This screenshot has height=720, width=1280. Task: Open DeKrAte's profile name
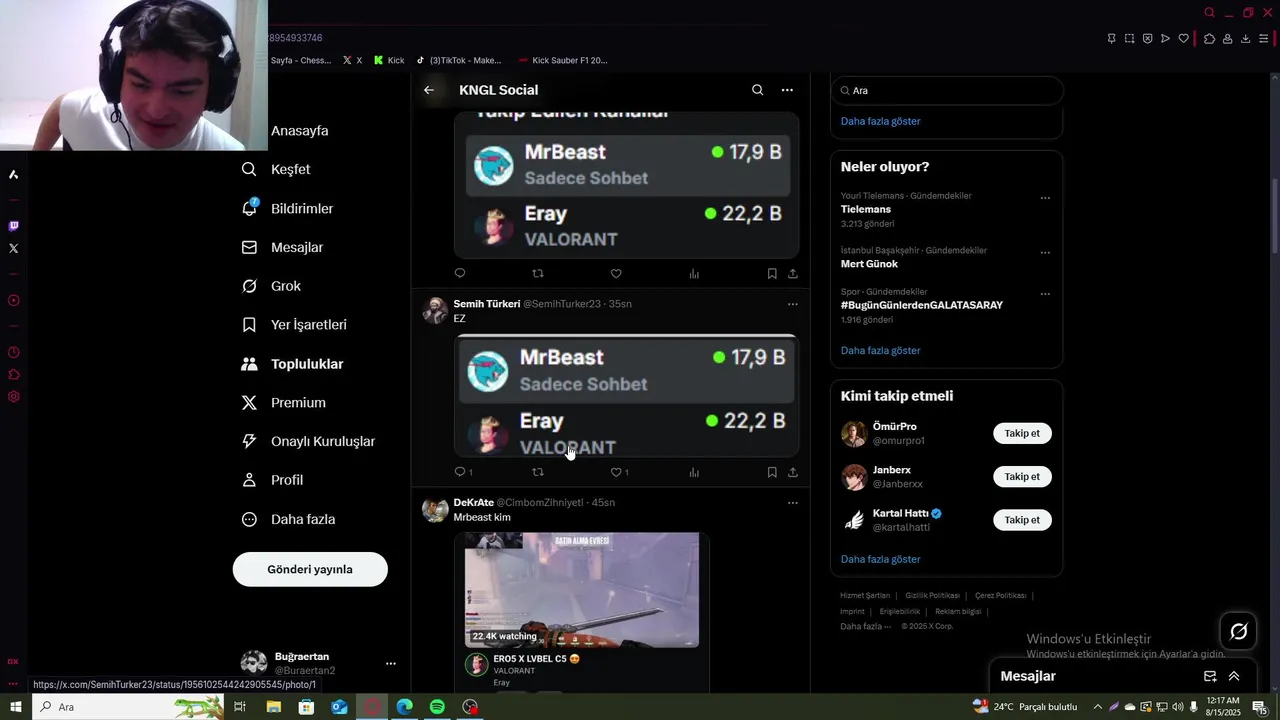[474, 503]
